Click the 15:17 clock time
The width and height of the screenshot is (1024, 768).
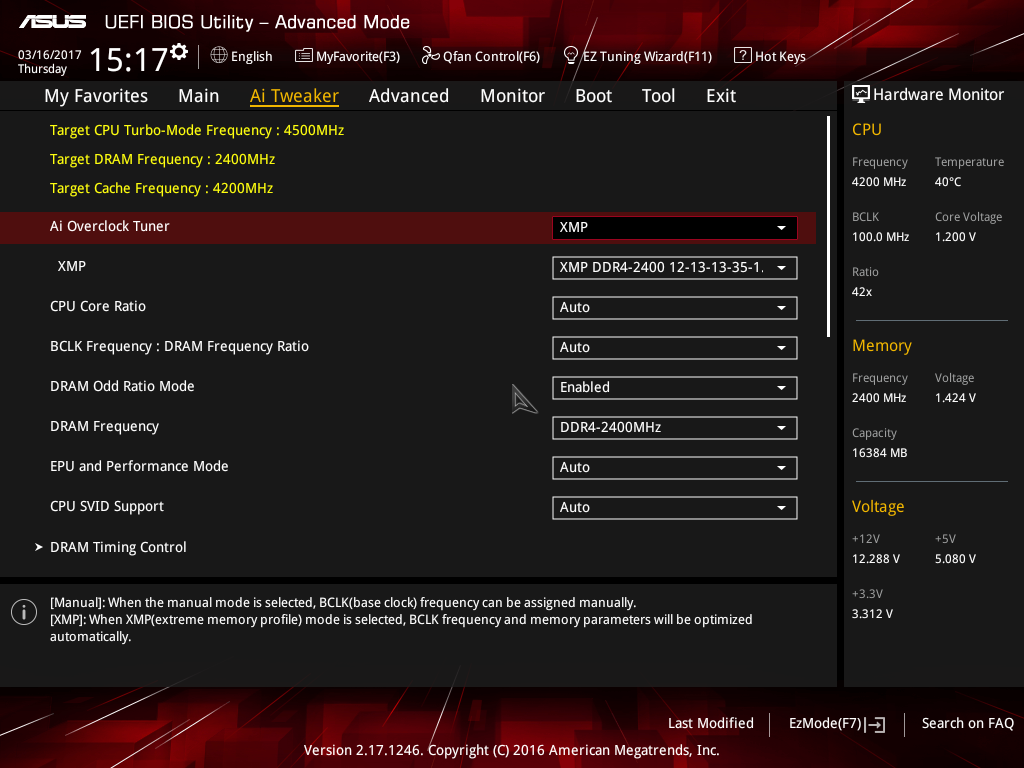[x=129, y=59]
